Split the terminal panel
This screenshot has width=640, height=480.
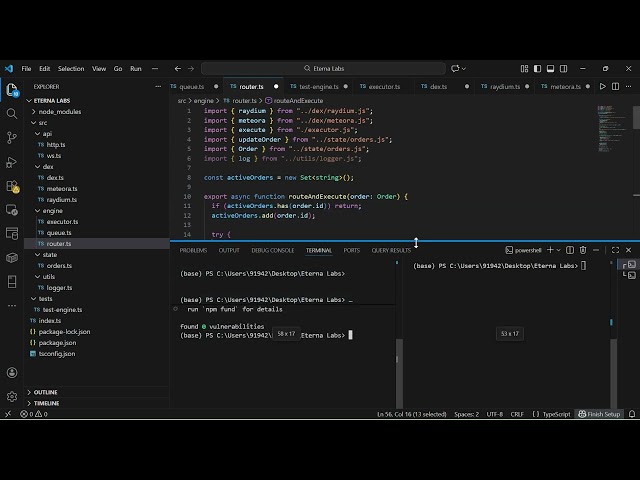pyautogui.click(x=570, y=250)
